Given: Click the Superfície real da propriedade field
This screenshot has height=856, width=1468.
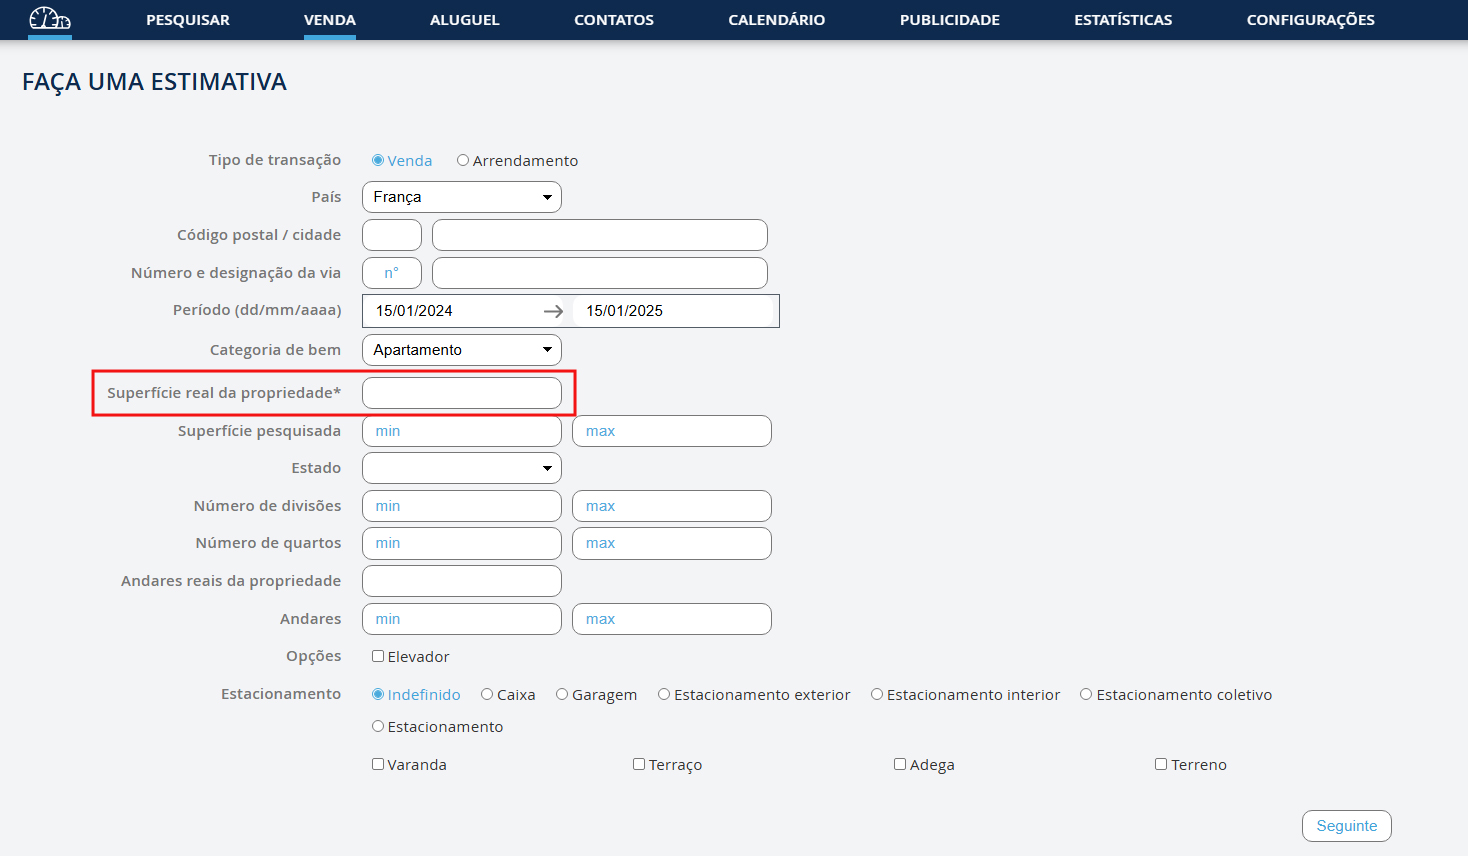Looking at the screenshot, I should [x=461, y=393].
